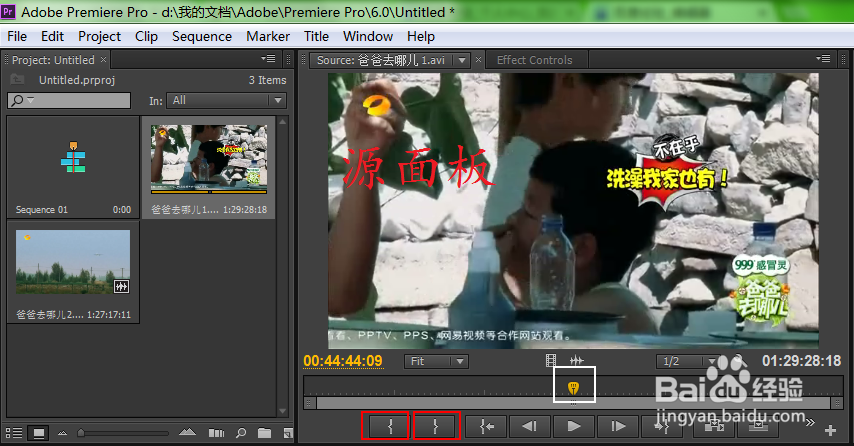Open the 1/2 playback resolution dropdown
854x446 pixels.
tap(688, 361)
